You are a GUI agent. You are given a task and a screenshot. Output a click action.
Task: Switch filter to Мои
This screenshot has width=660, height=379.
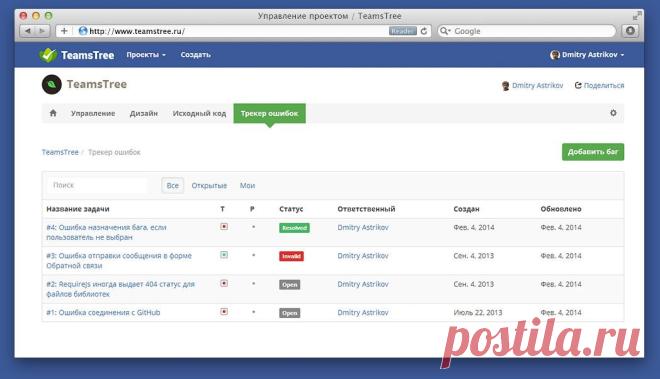[x=248, y=185]
